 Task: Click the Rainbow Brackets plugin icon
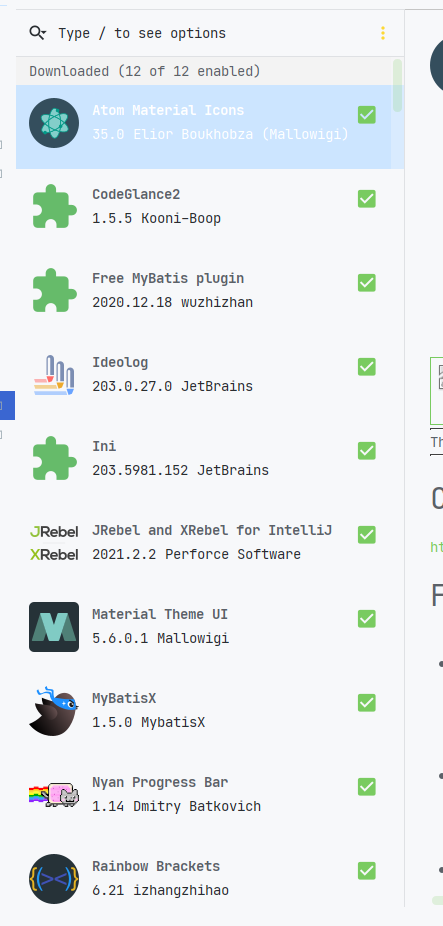pyautogui.click(x=54, y=879)
